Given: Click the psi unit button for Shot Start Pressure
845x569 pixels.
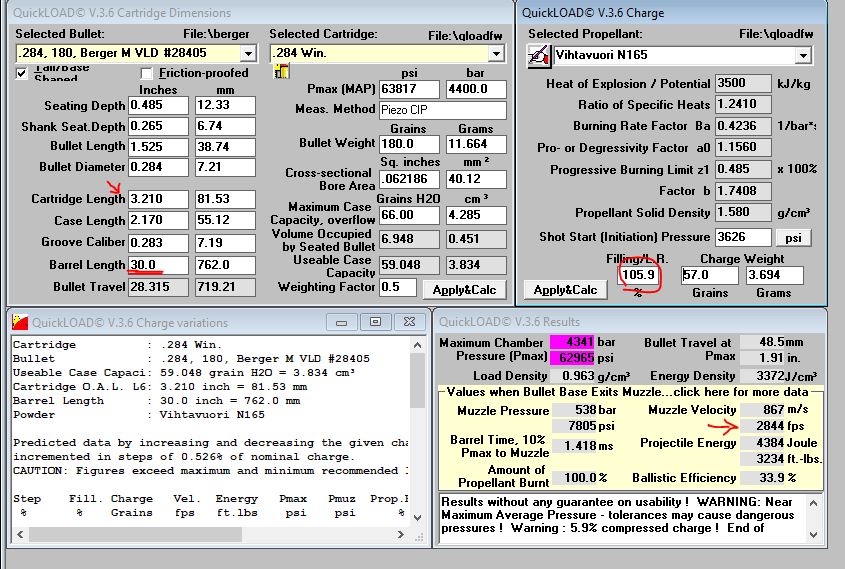Looking at the screenshot, I should click(x=794, y=237).
